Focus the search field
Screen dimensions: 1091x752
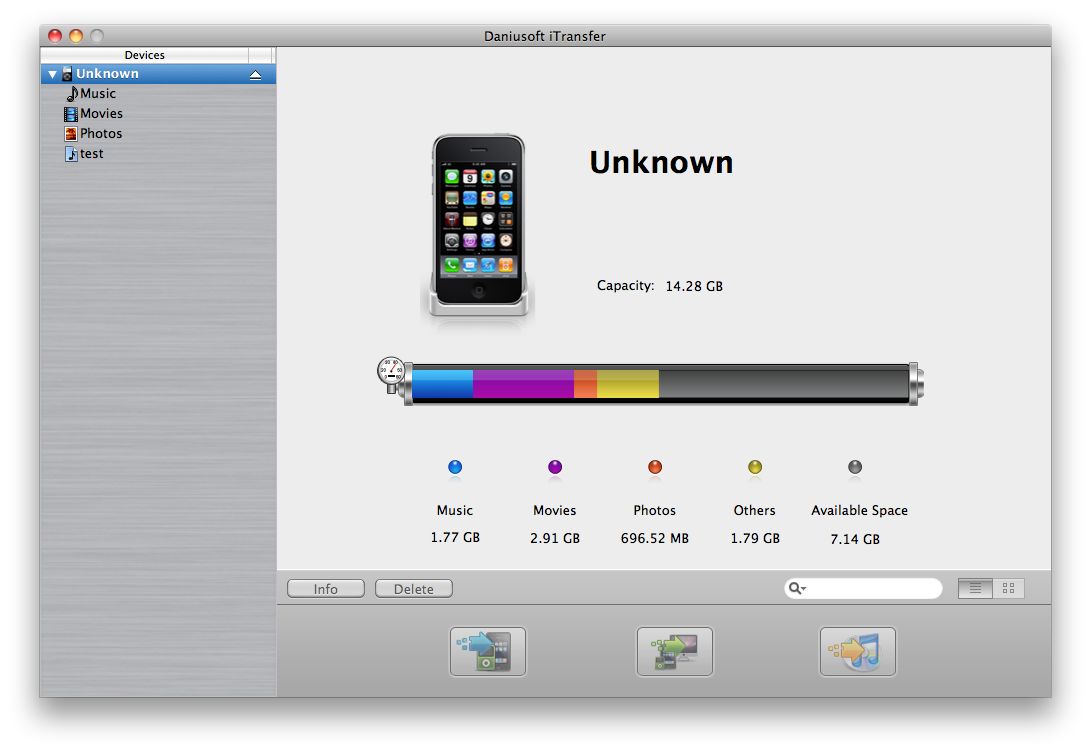[863, 589]
